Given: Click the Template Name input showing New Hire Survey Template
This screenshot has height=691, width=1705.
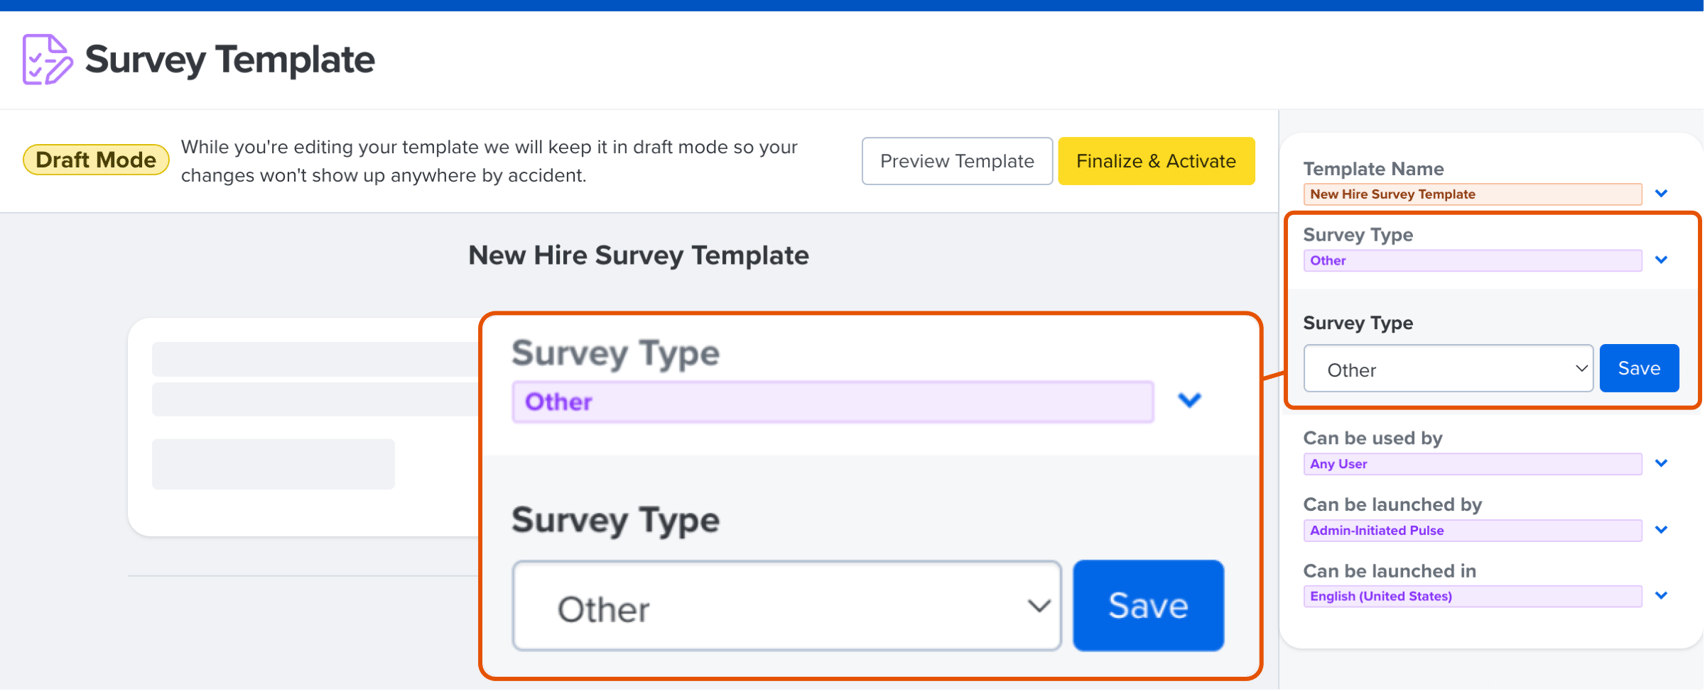Looking at the screenshot, I should (x=1471, y=194).
